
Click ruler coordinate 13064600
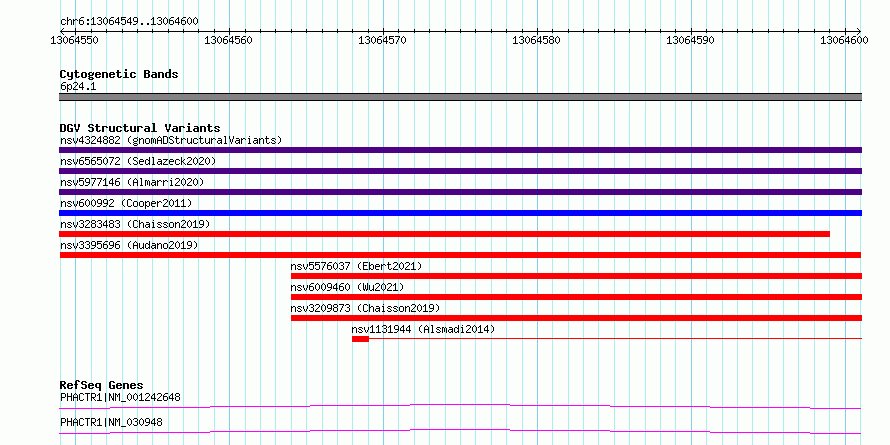pyautogui.click(x=844, y=40)
